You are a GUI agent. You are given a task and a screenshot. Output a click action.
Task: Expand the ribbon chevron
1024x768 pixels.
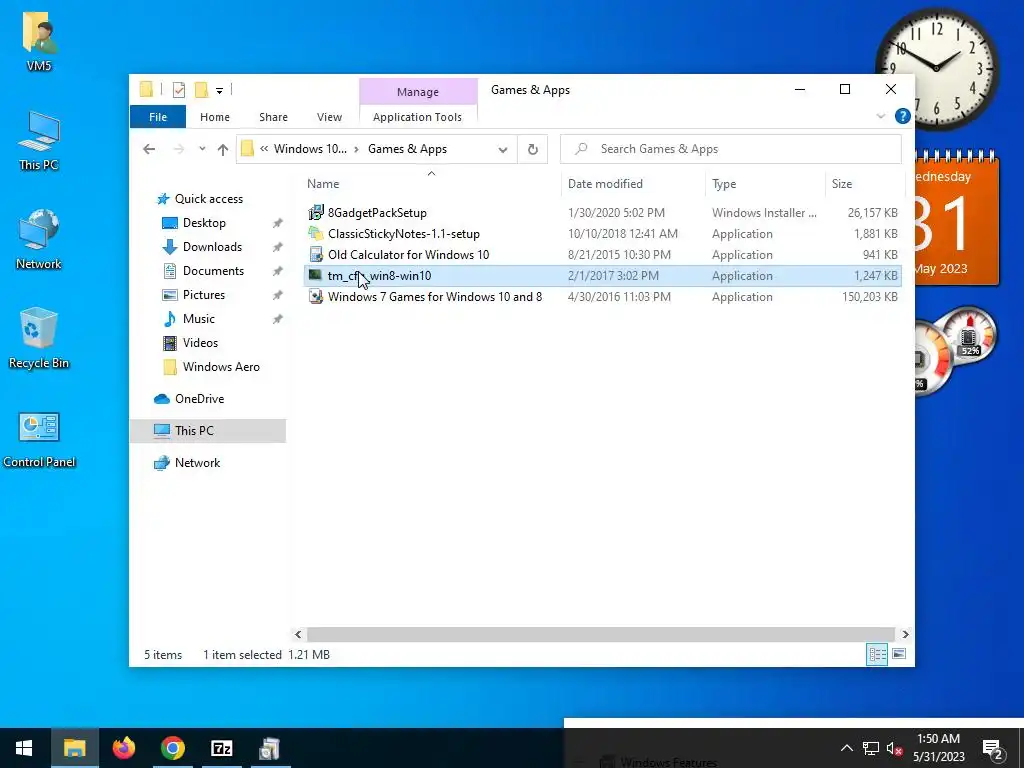tap(880, 116)
